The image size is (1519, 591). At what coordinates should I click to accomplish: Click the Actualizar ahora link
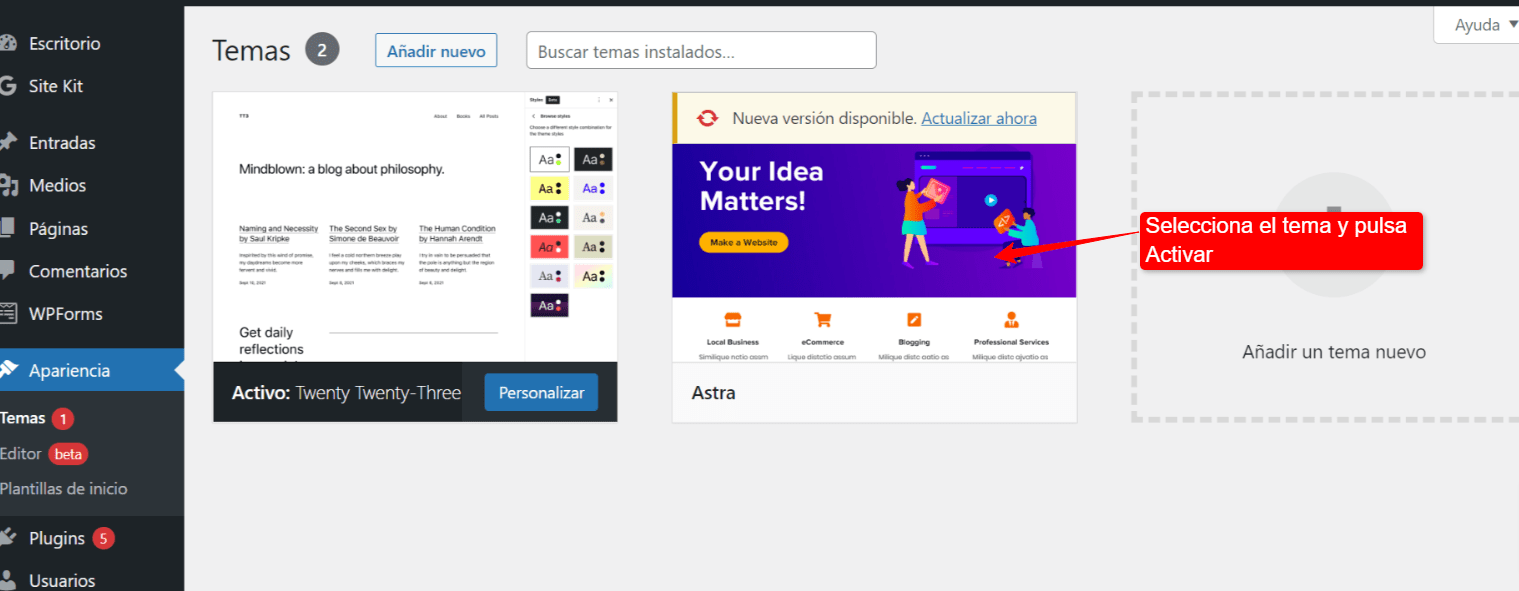tap(979, 118)
